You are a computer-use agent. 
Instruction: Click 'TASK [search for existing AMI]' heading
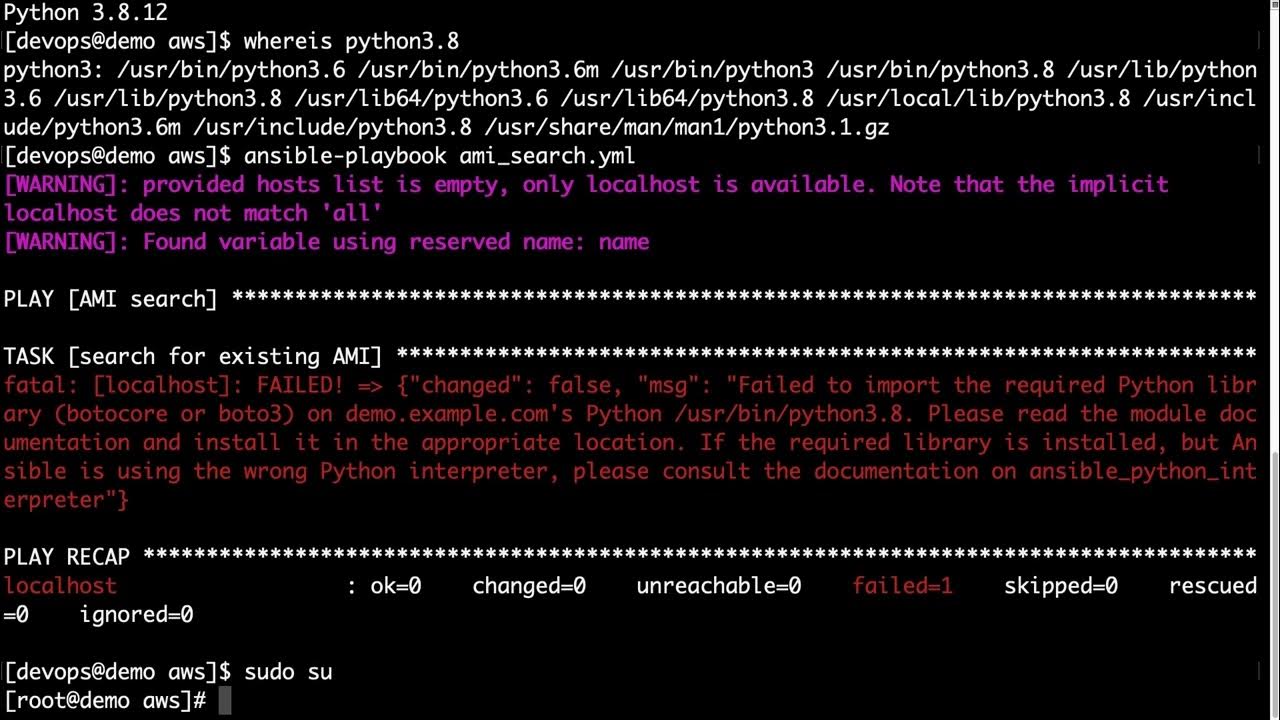193,356
